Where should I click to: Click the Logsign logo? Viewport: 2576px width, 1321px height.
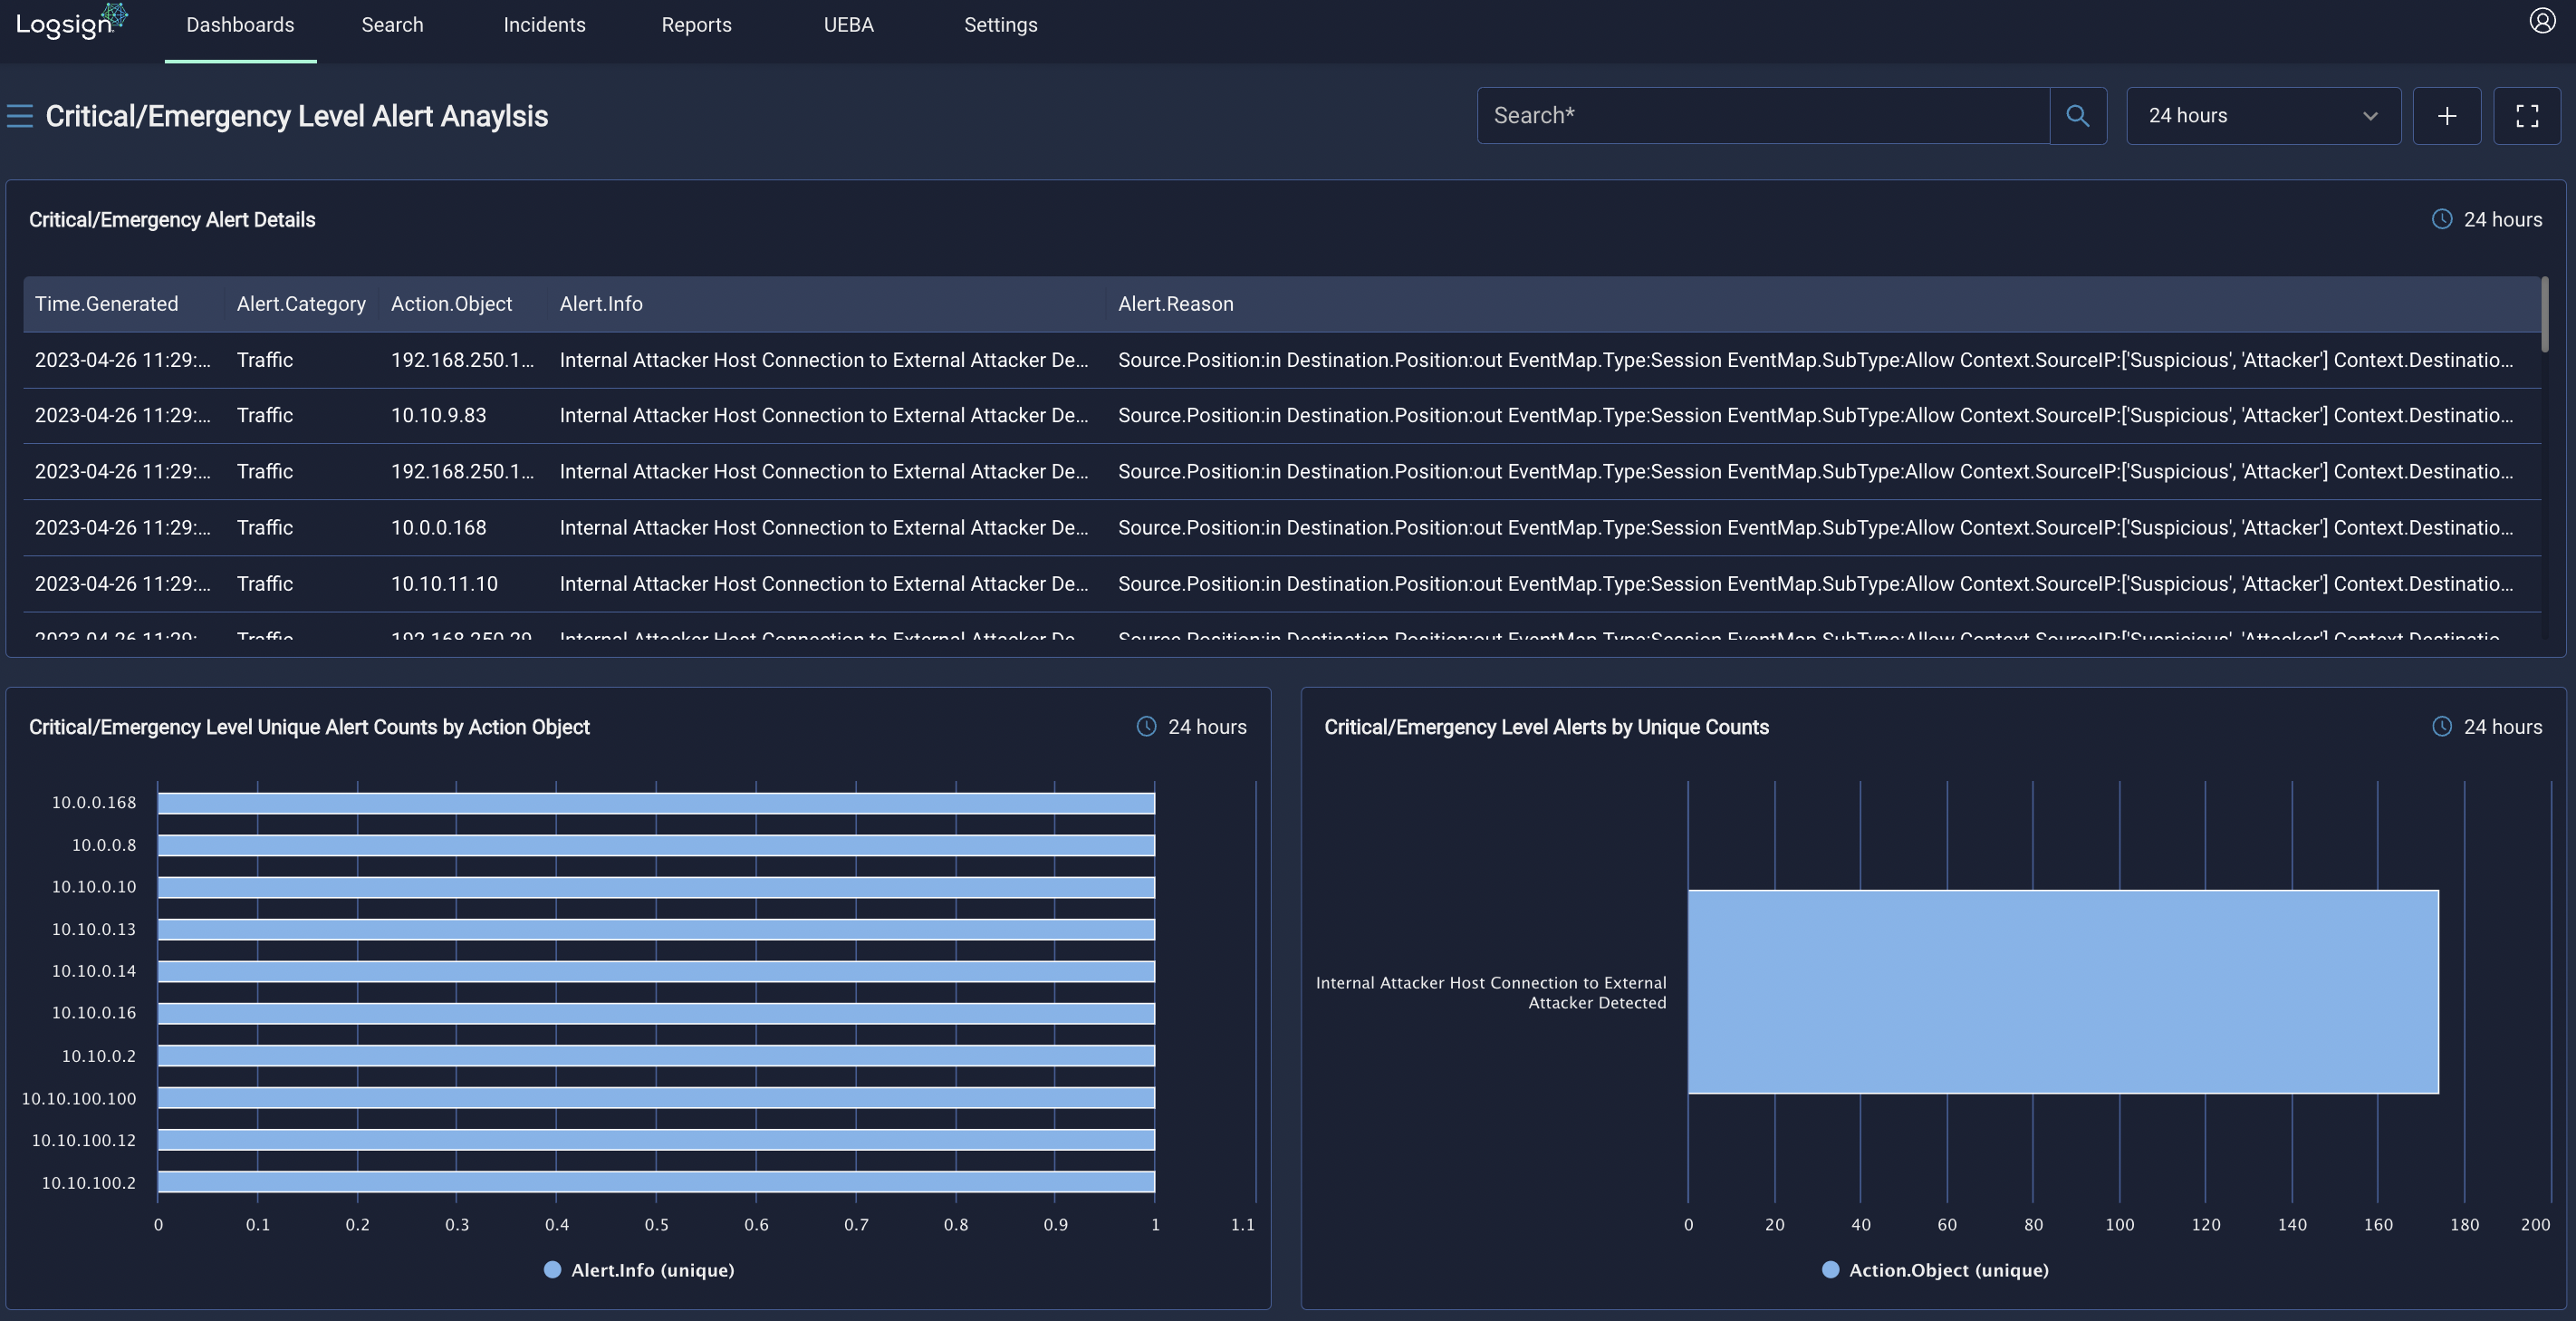(x=72, y=22)
